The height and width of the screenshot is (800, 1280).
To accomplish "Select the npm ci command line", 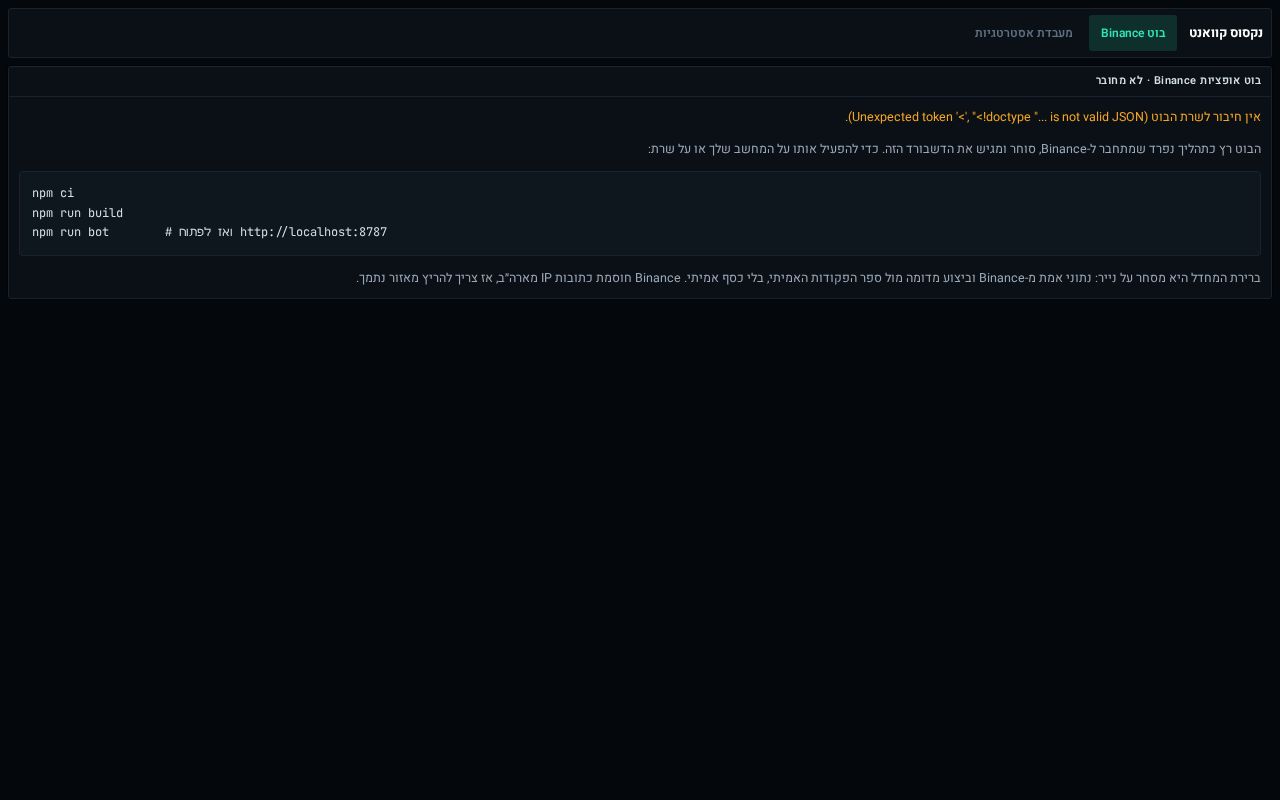I will pos(53,193).
